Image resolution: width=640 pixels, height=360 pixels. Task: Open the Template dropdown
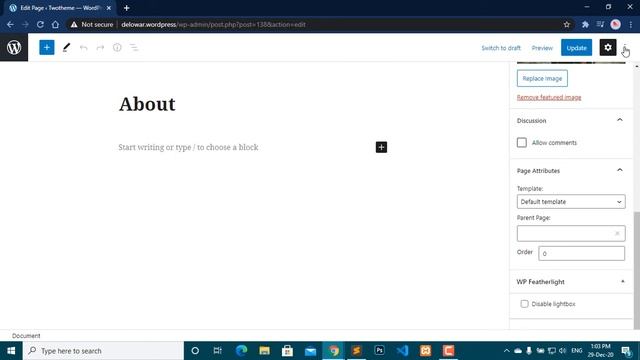(x=571, y=202)
